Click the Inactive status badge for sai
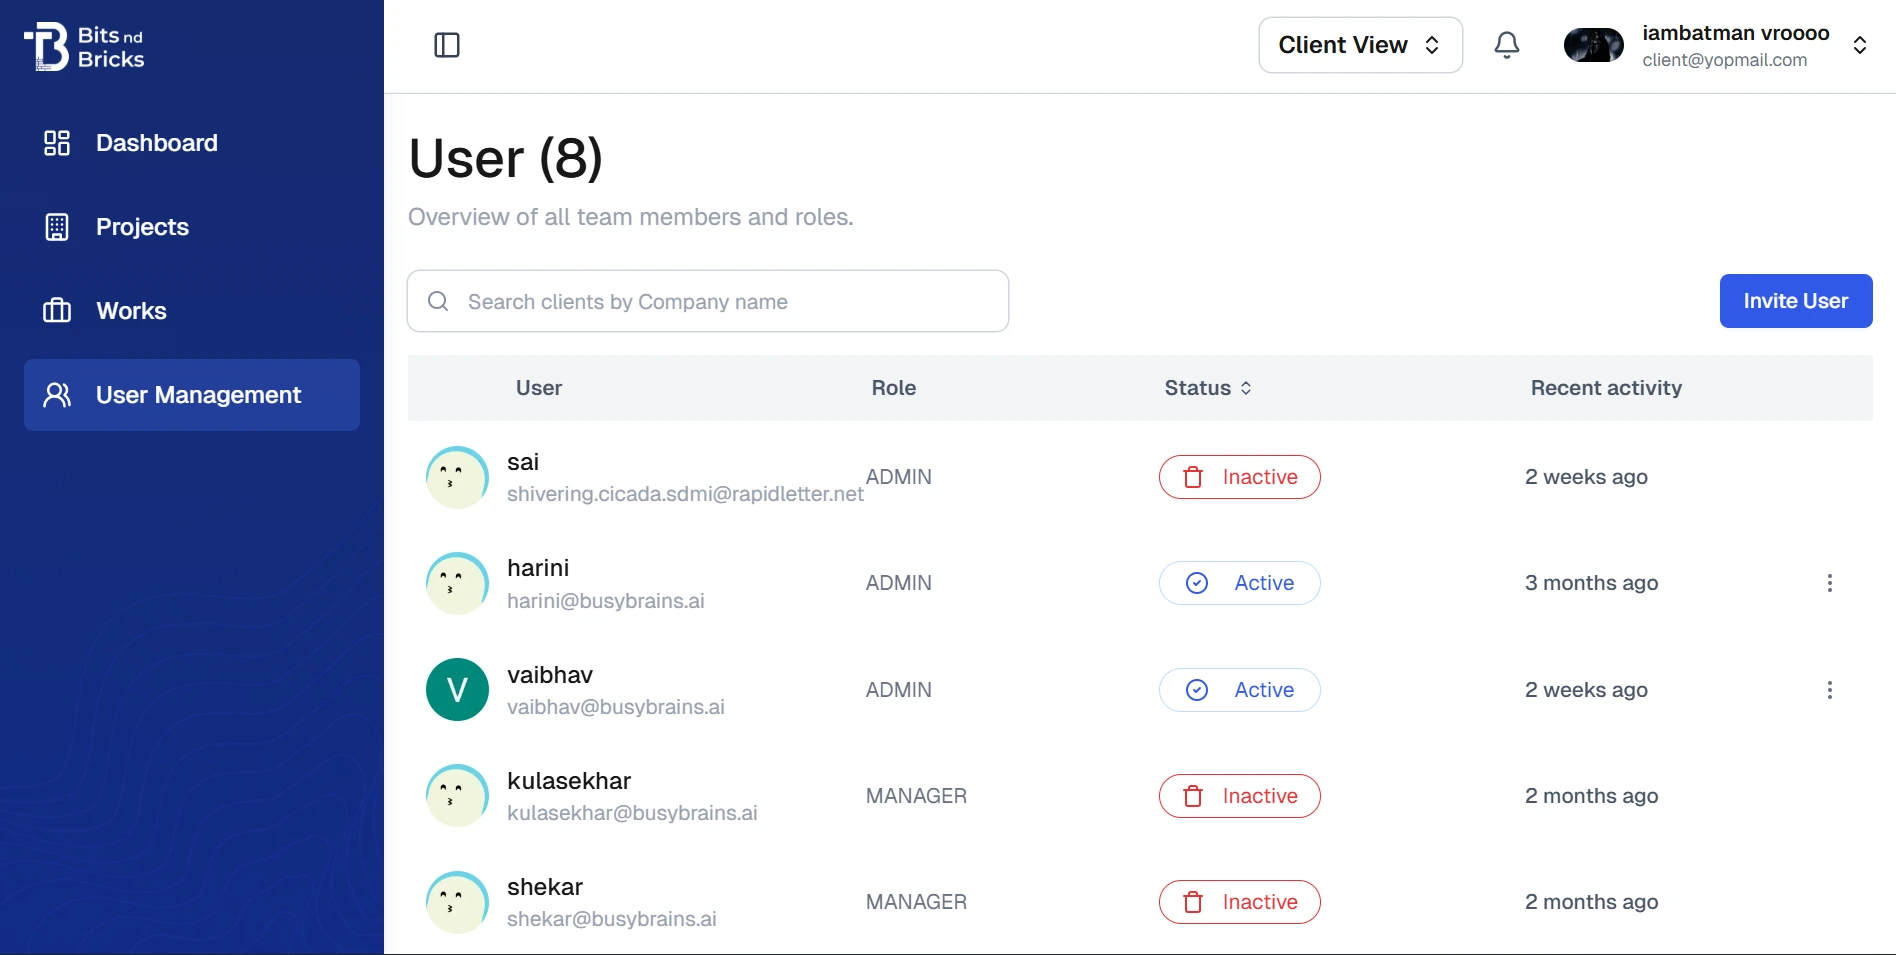 click(1239, 477)
